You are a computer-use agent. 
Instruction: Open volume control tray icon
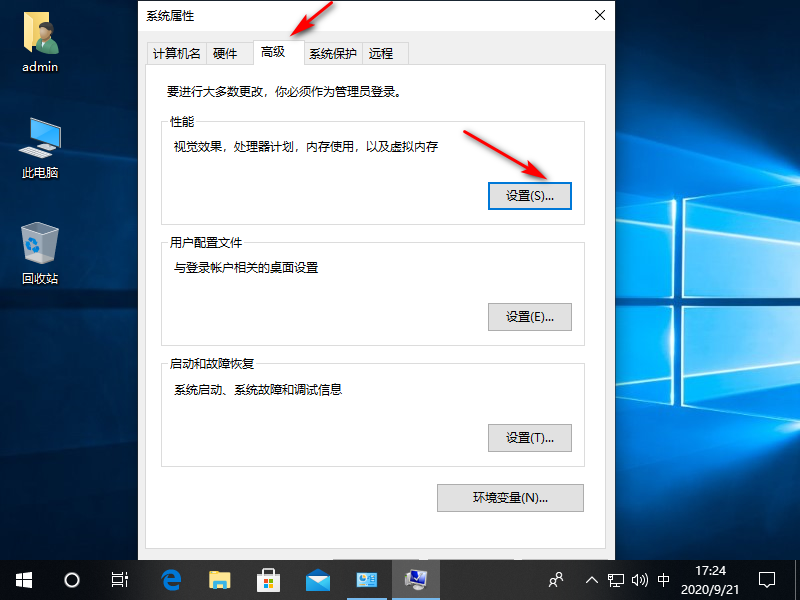639,580
